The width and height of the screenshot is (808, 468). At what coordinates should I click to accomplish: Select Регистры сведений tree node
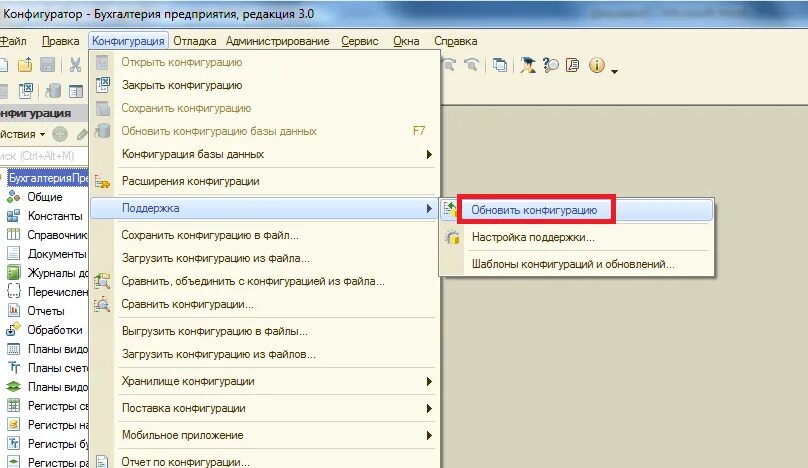click(58, 406)
